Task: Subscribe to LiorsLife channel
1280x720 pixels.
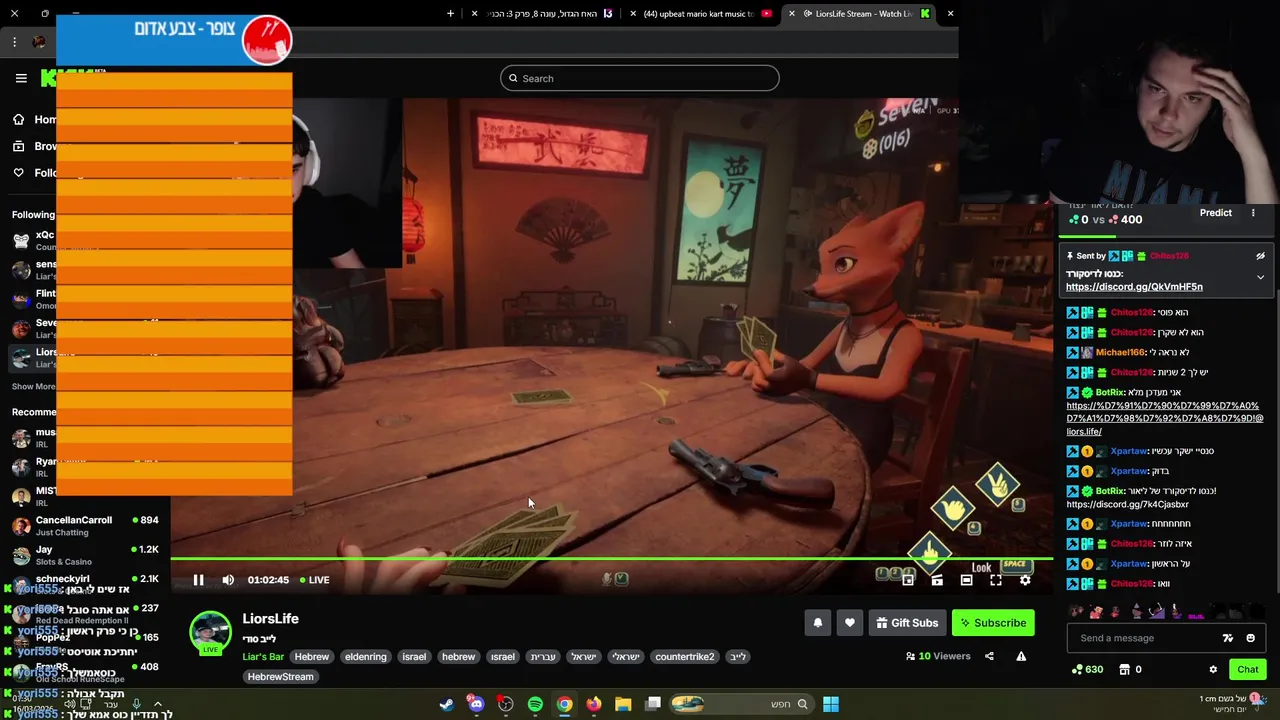Action: (x=993, y=623)
